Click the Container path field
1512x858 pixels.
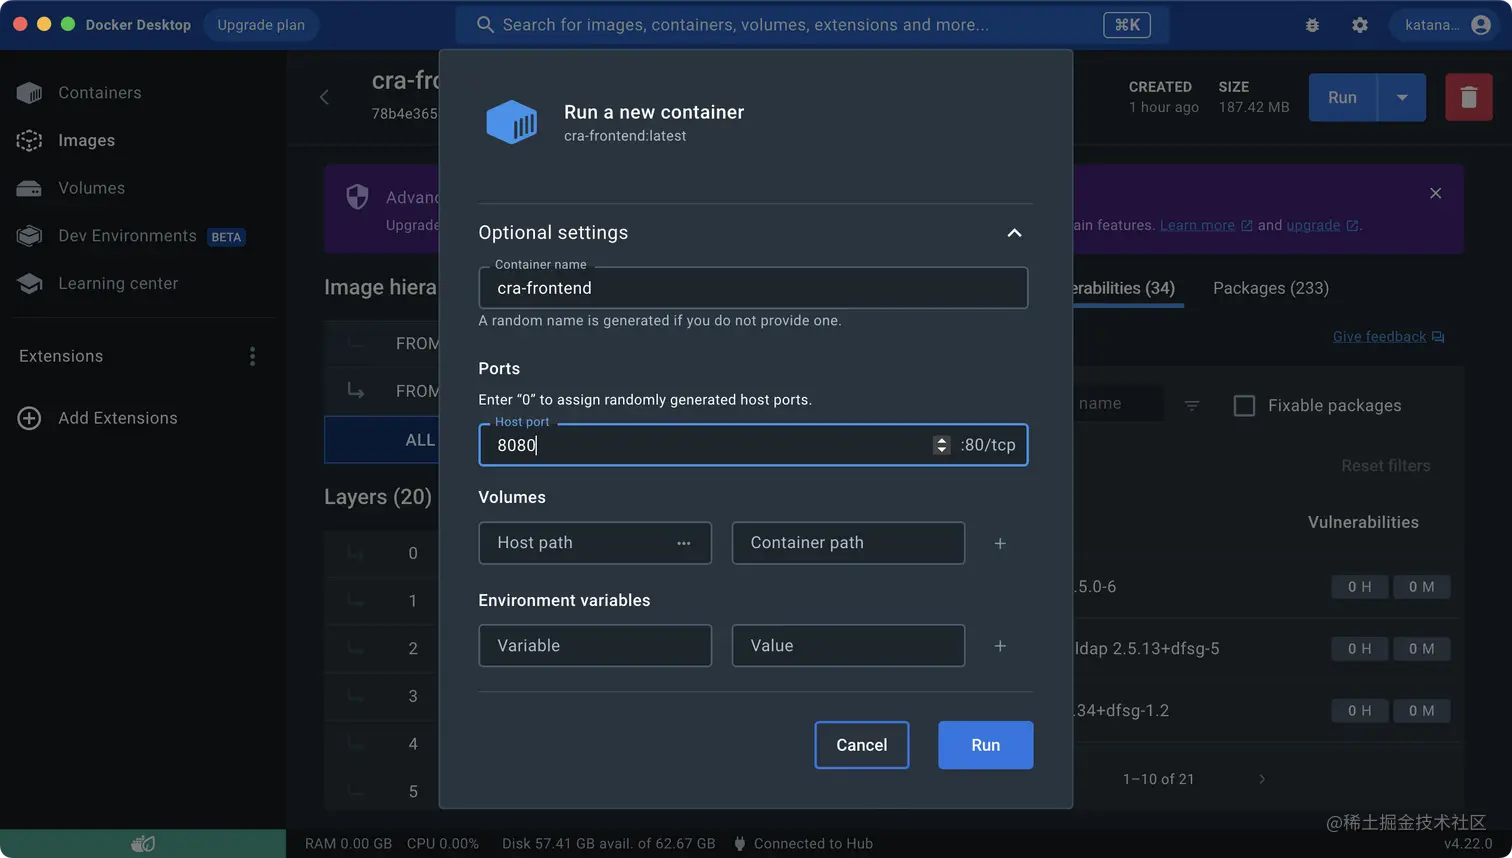pyautogui.click(x=848, y=543)
